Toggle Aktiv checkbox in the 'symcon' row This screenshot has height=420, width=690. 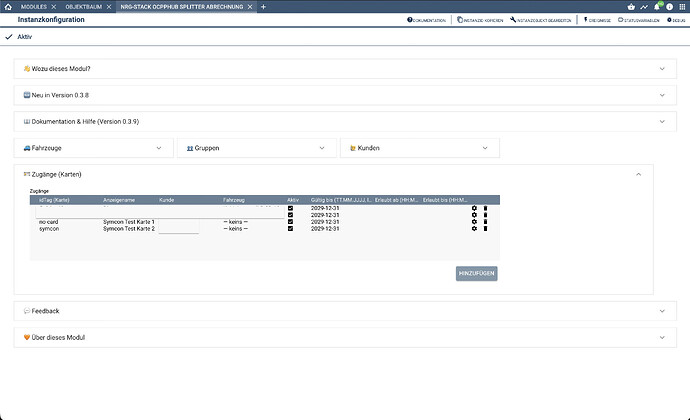click(x=290, y=228)
